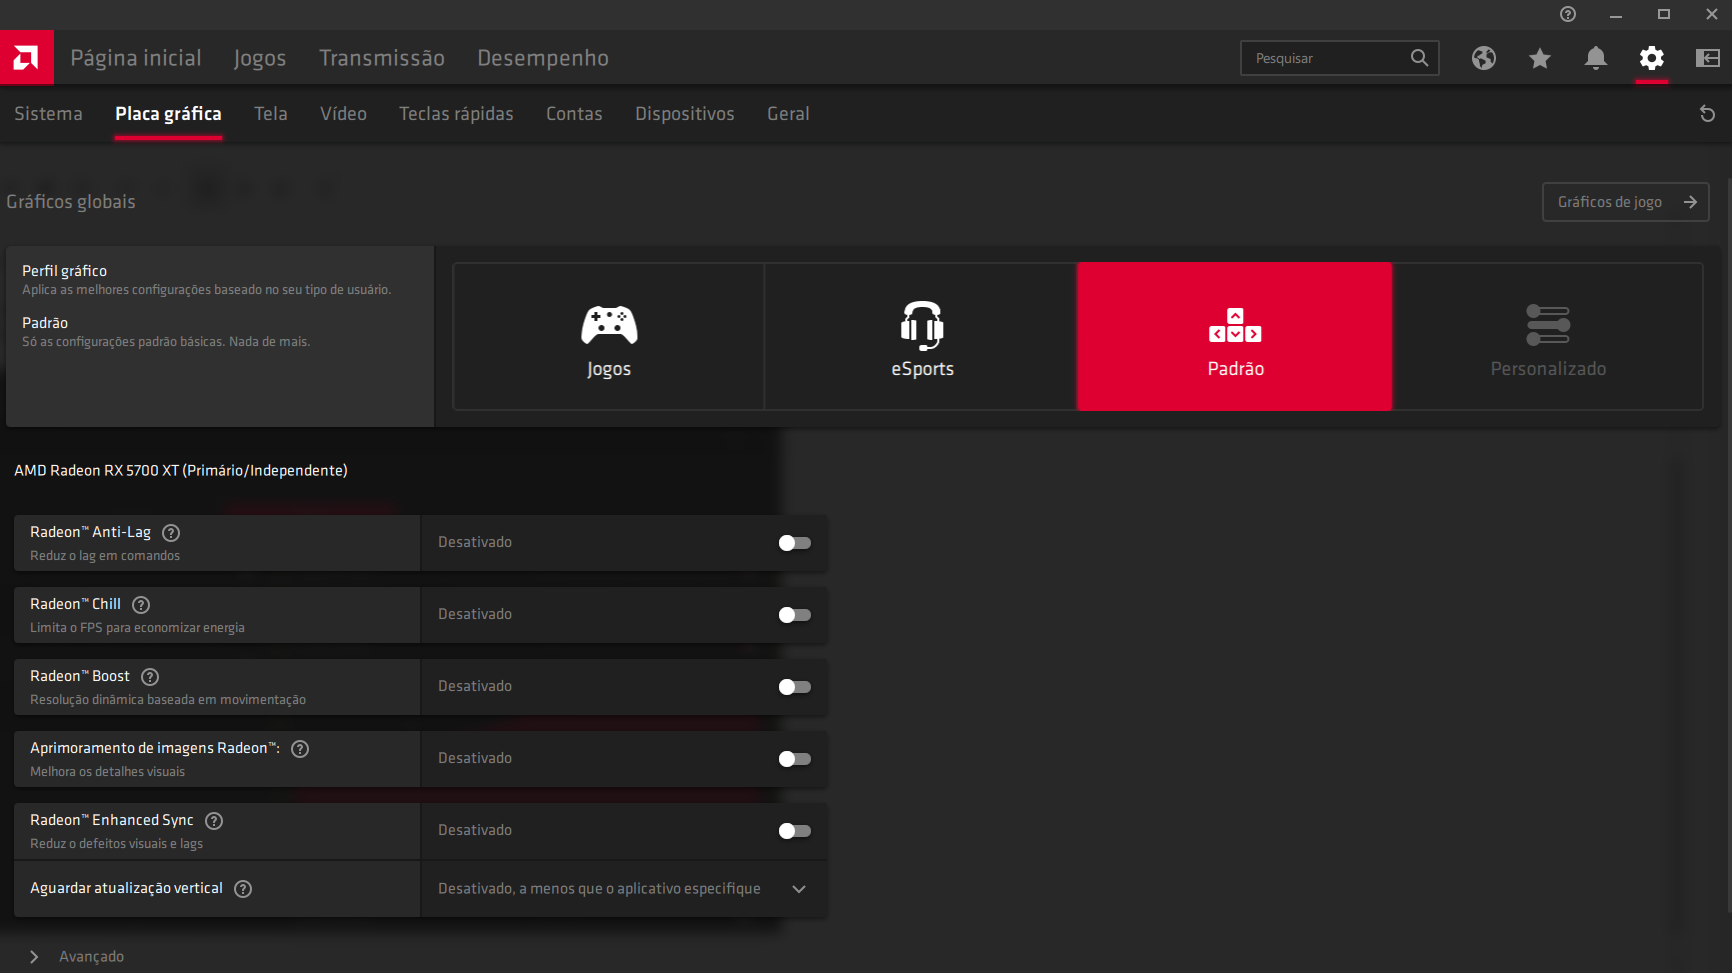This screenshot has height=973, width=1732.
Task: Switch to the Sistema settings tab
Action: click(48, 114)
